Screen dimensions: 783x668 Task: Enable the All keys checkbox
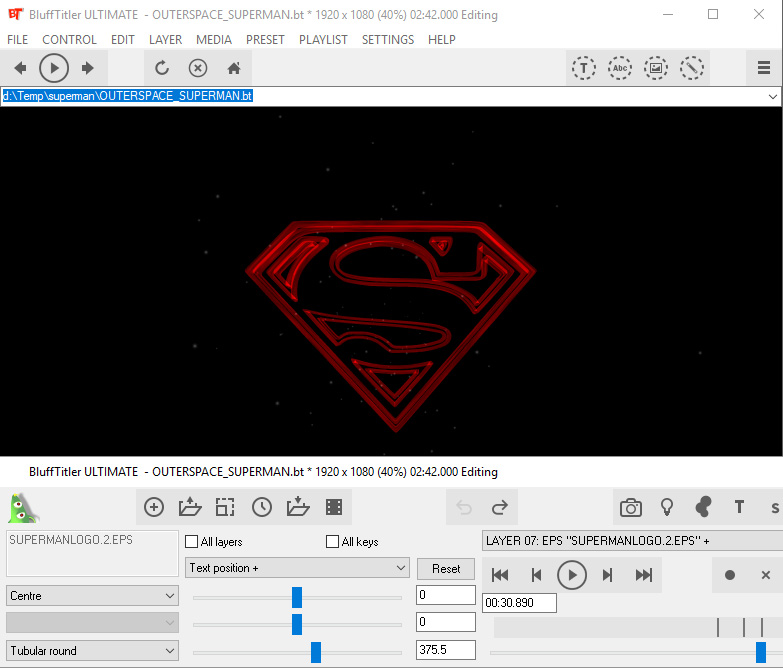tap(333, 542)
